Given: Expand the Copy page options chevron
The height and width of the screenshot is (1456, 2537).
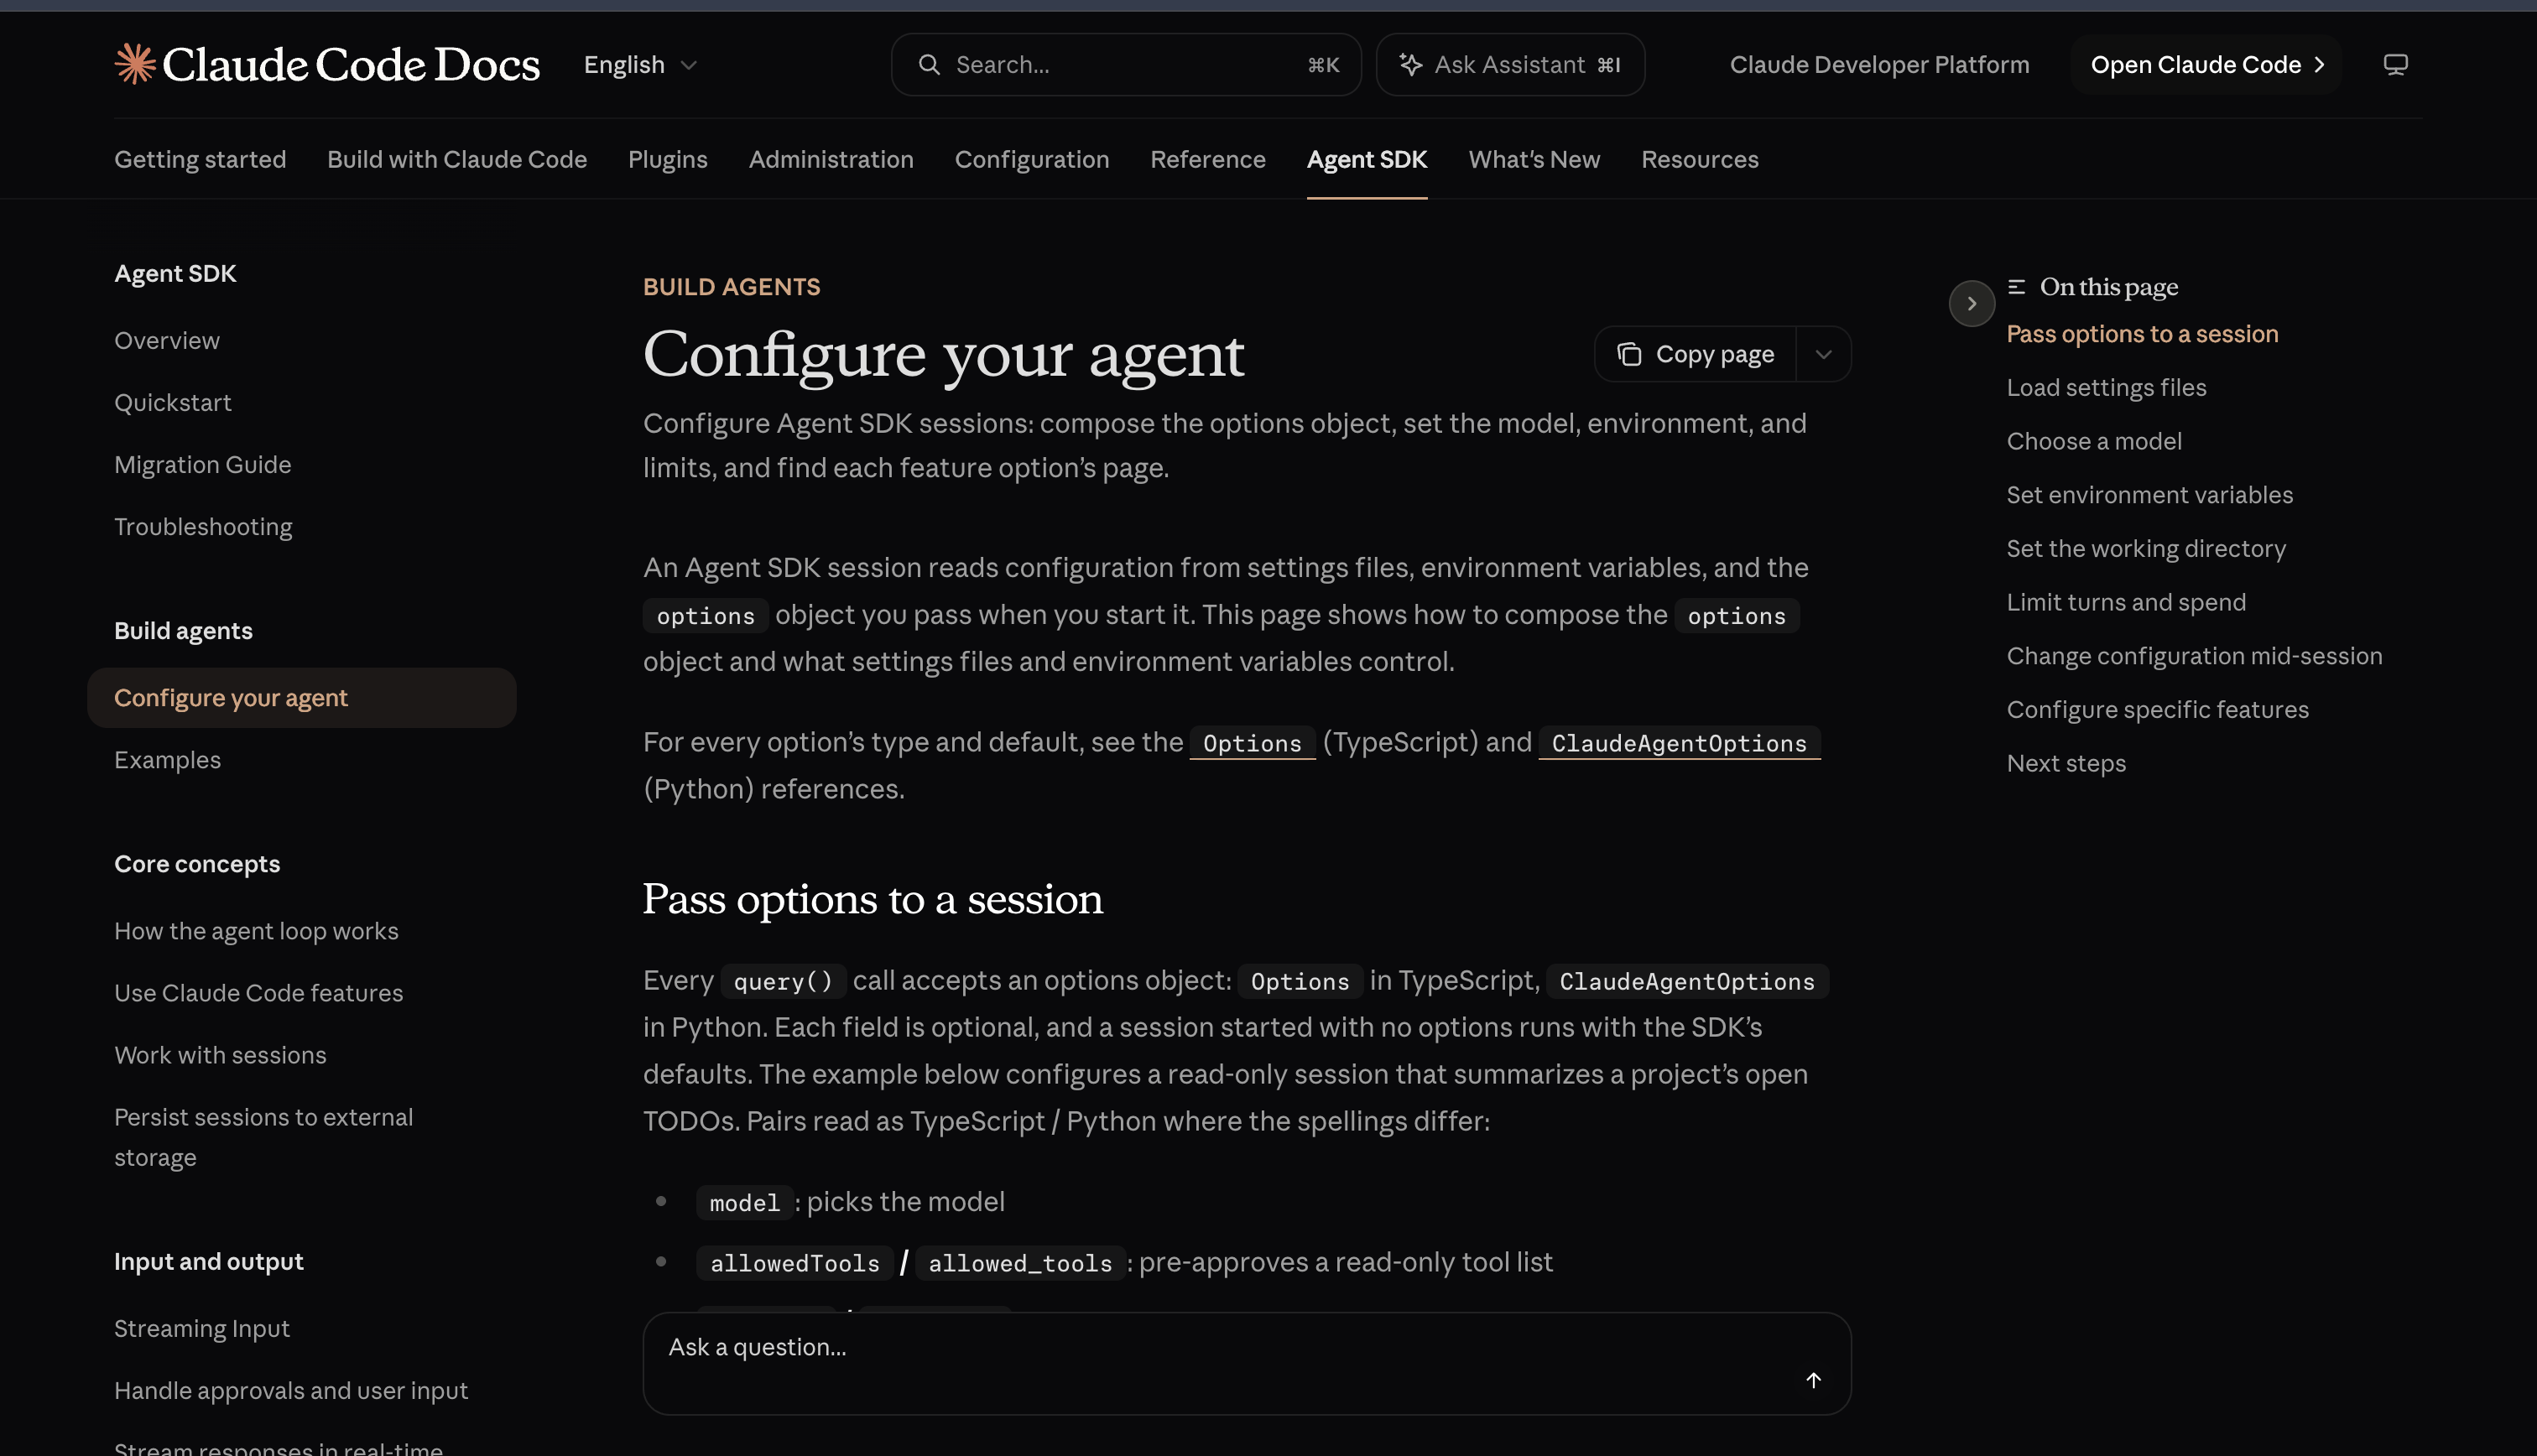Looking at the screenshot, I should tap(1823, 355).
